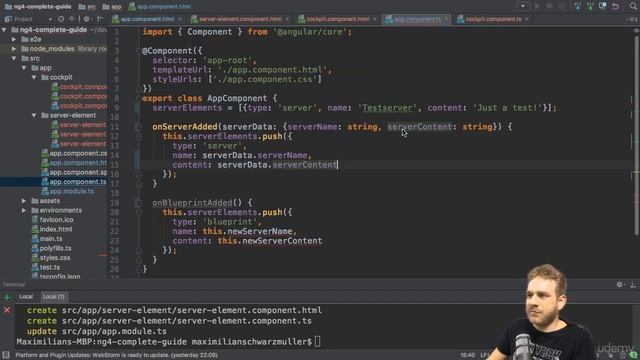Click the tool windows icon in status bar corner
The width and height of the screenshot is (640, 360).
pyautogui.click(x=6, y=355)
